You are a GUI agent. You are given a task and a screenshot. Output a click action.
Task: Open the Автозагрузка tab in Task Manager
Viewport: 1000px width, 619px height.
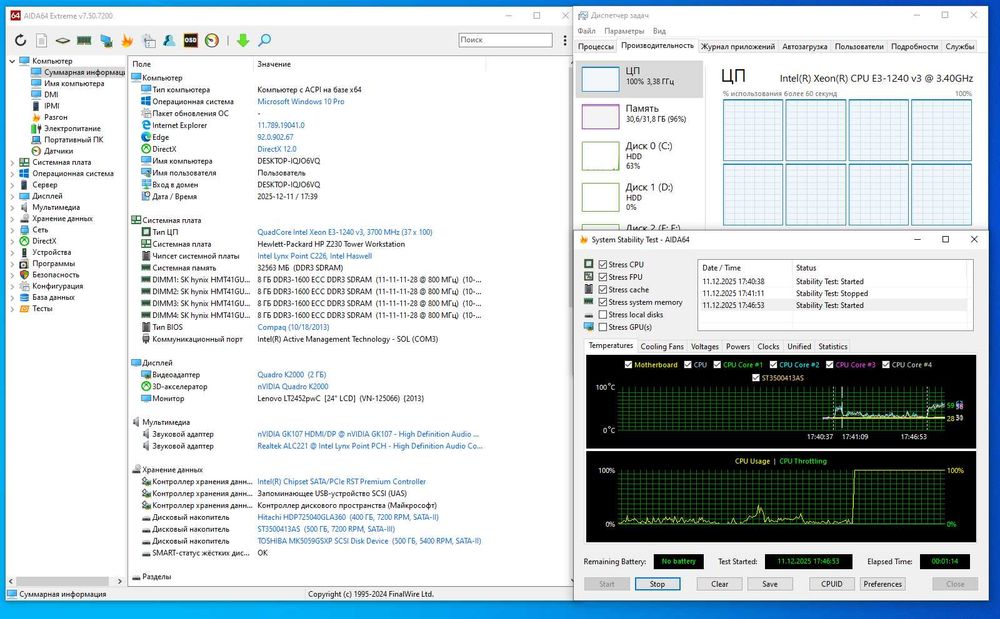(804, 46)
